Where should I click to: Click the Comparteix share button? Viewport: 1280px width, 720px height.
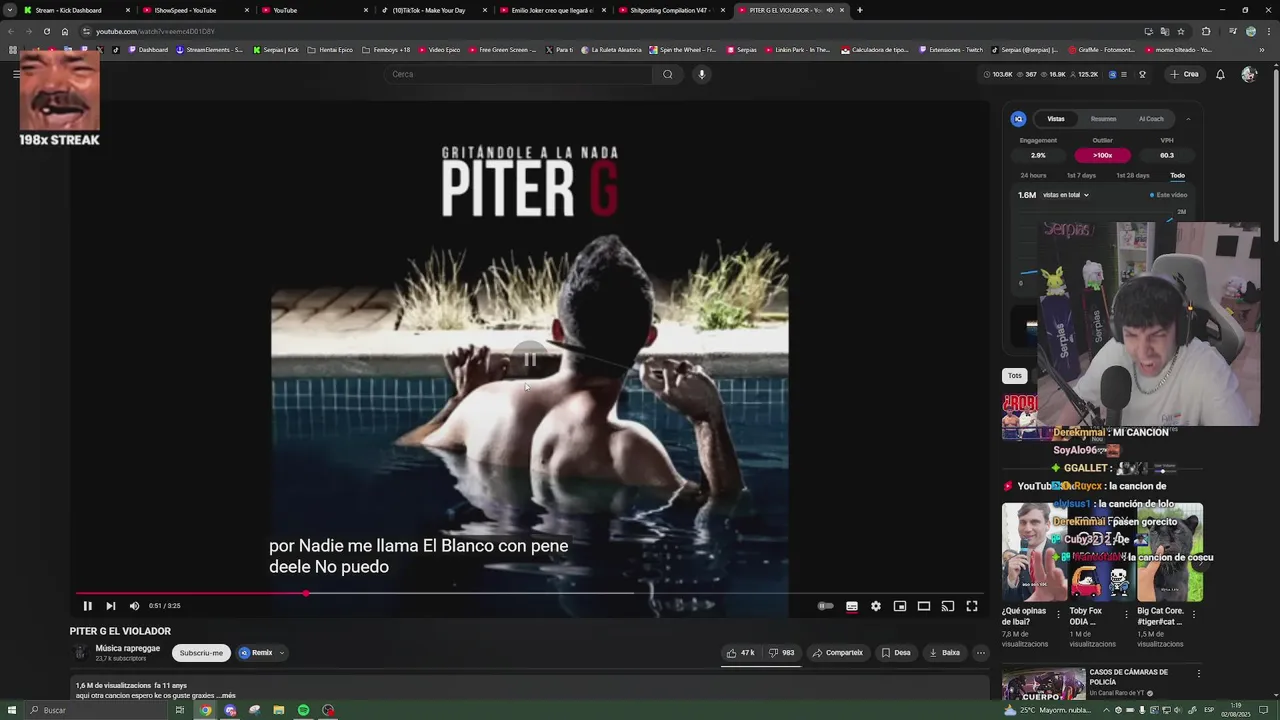tap(837, 653)
